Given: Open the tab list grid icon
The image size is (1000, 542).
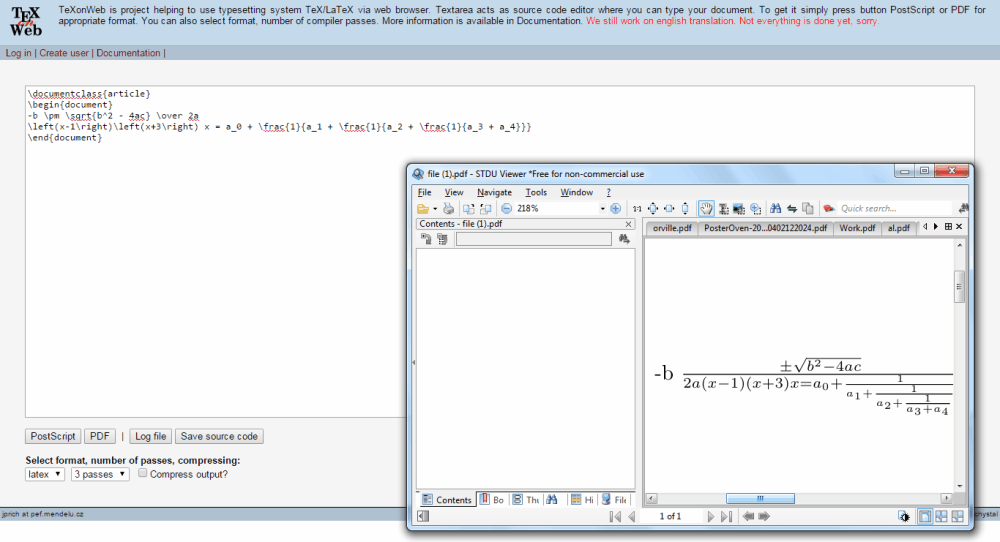Looking at the screenshot, I should [x=948, y=226].
